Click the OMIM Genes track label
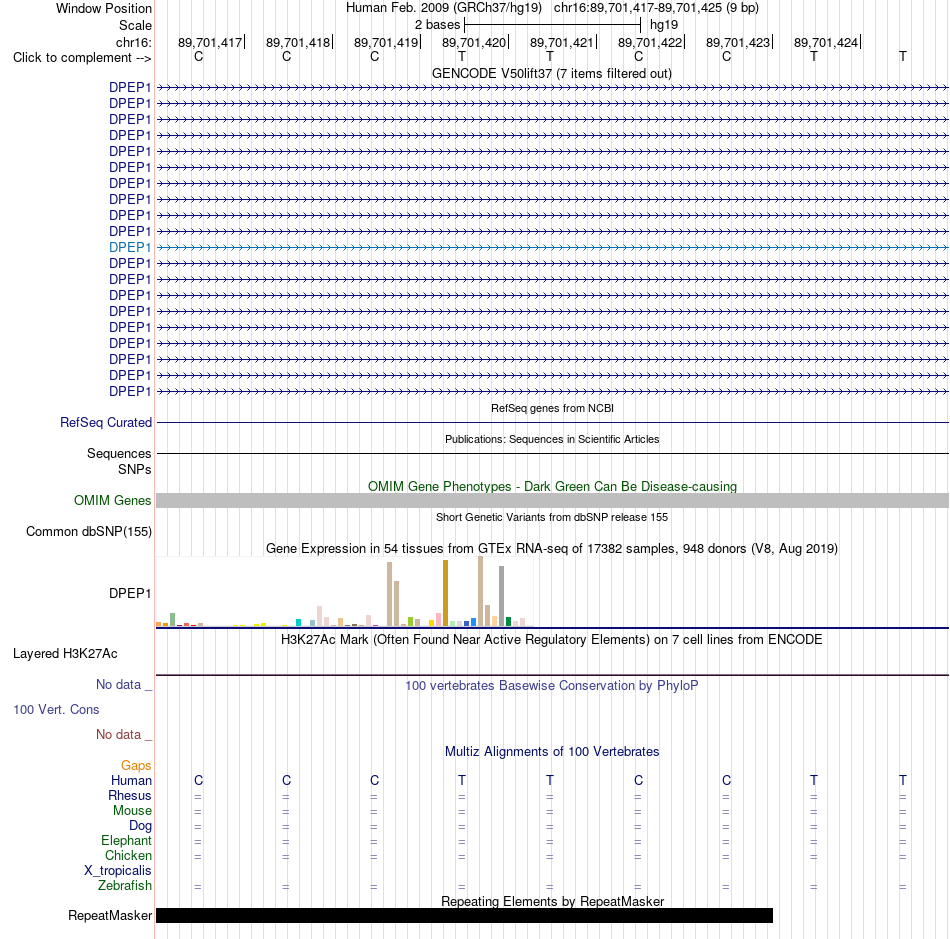 [x=113, y=500]
